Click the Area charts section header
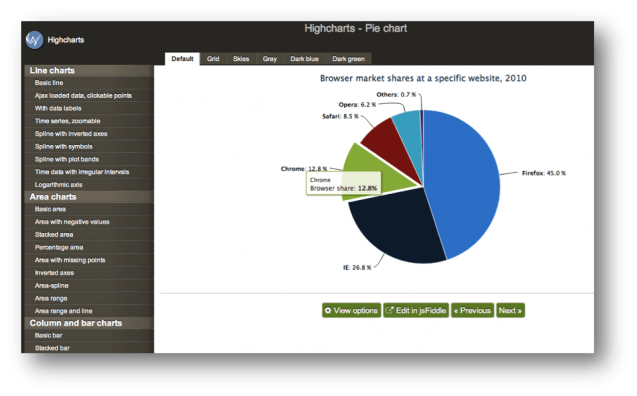Screen dimensions: 637x396 89,197
